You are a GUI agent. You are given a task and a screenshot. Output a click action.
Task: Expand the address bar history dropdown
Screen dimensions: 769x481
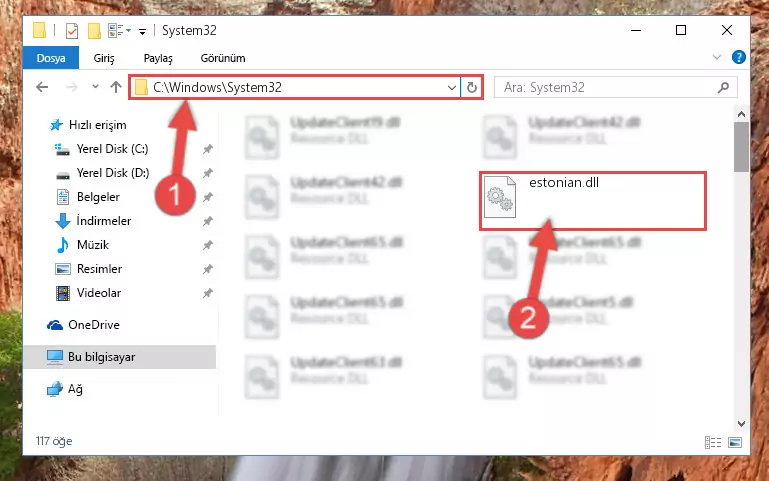pos(452,88)
